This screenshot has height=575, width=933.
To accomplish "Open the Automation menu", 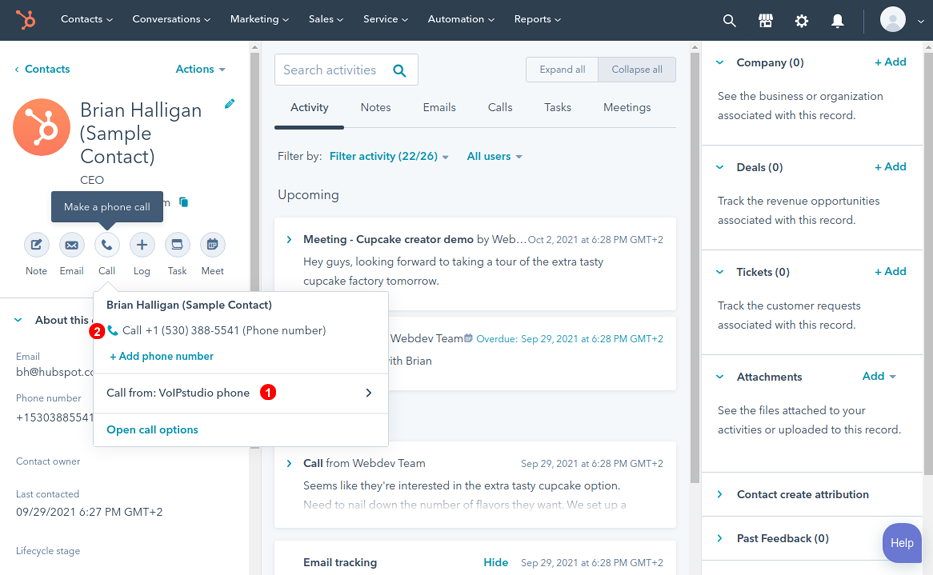I will pyautogui.click(x=461, y=19).
